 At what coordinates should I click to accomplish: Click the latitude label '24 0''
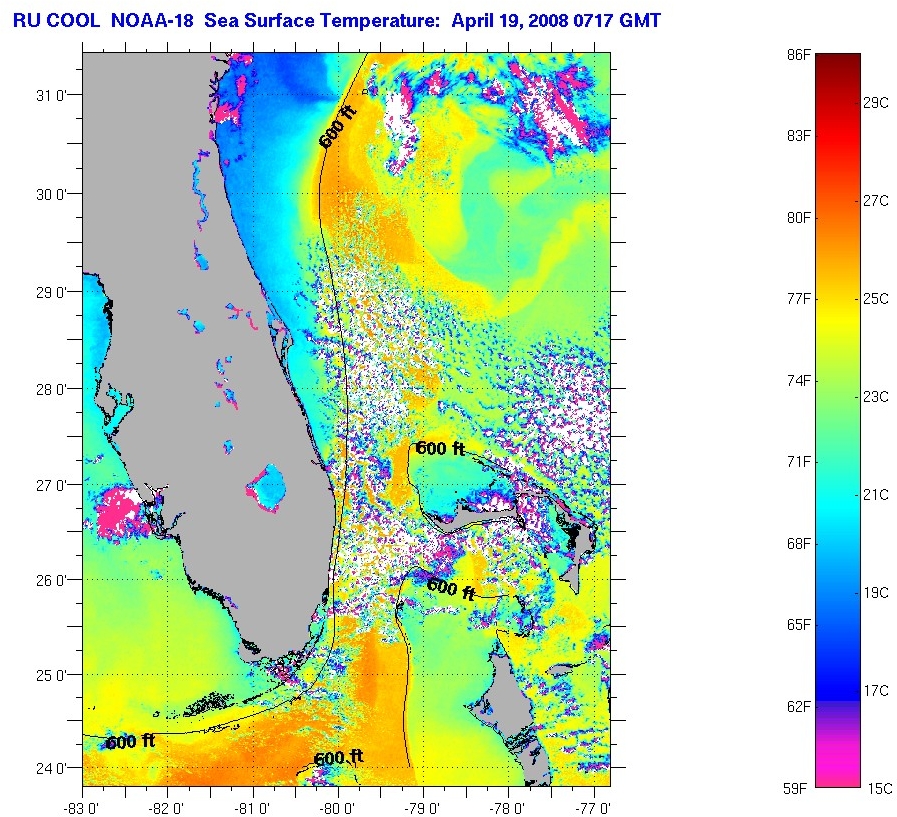point(51,768)
